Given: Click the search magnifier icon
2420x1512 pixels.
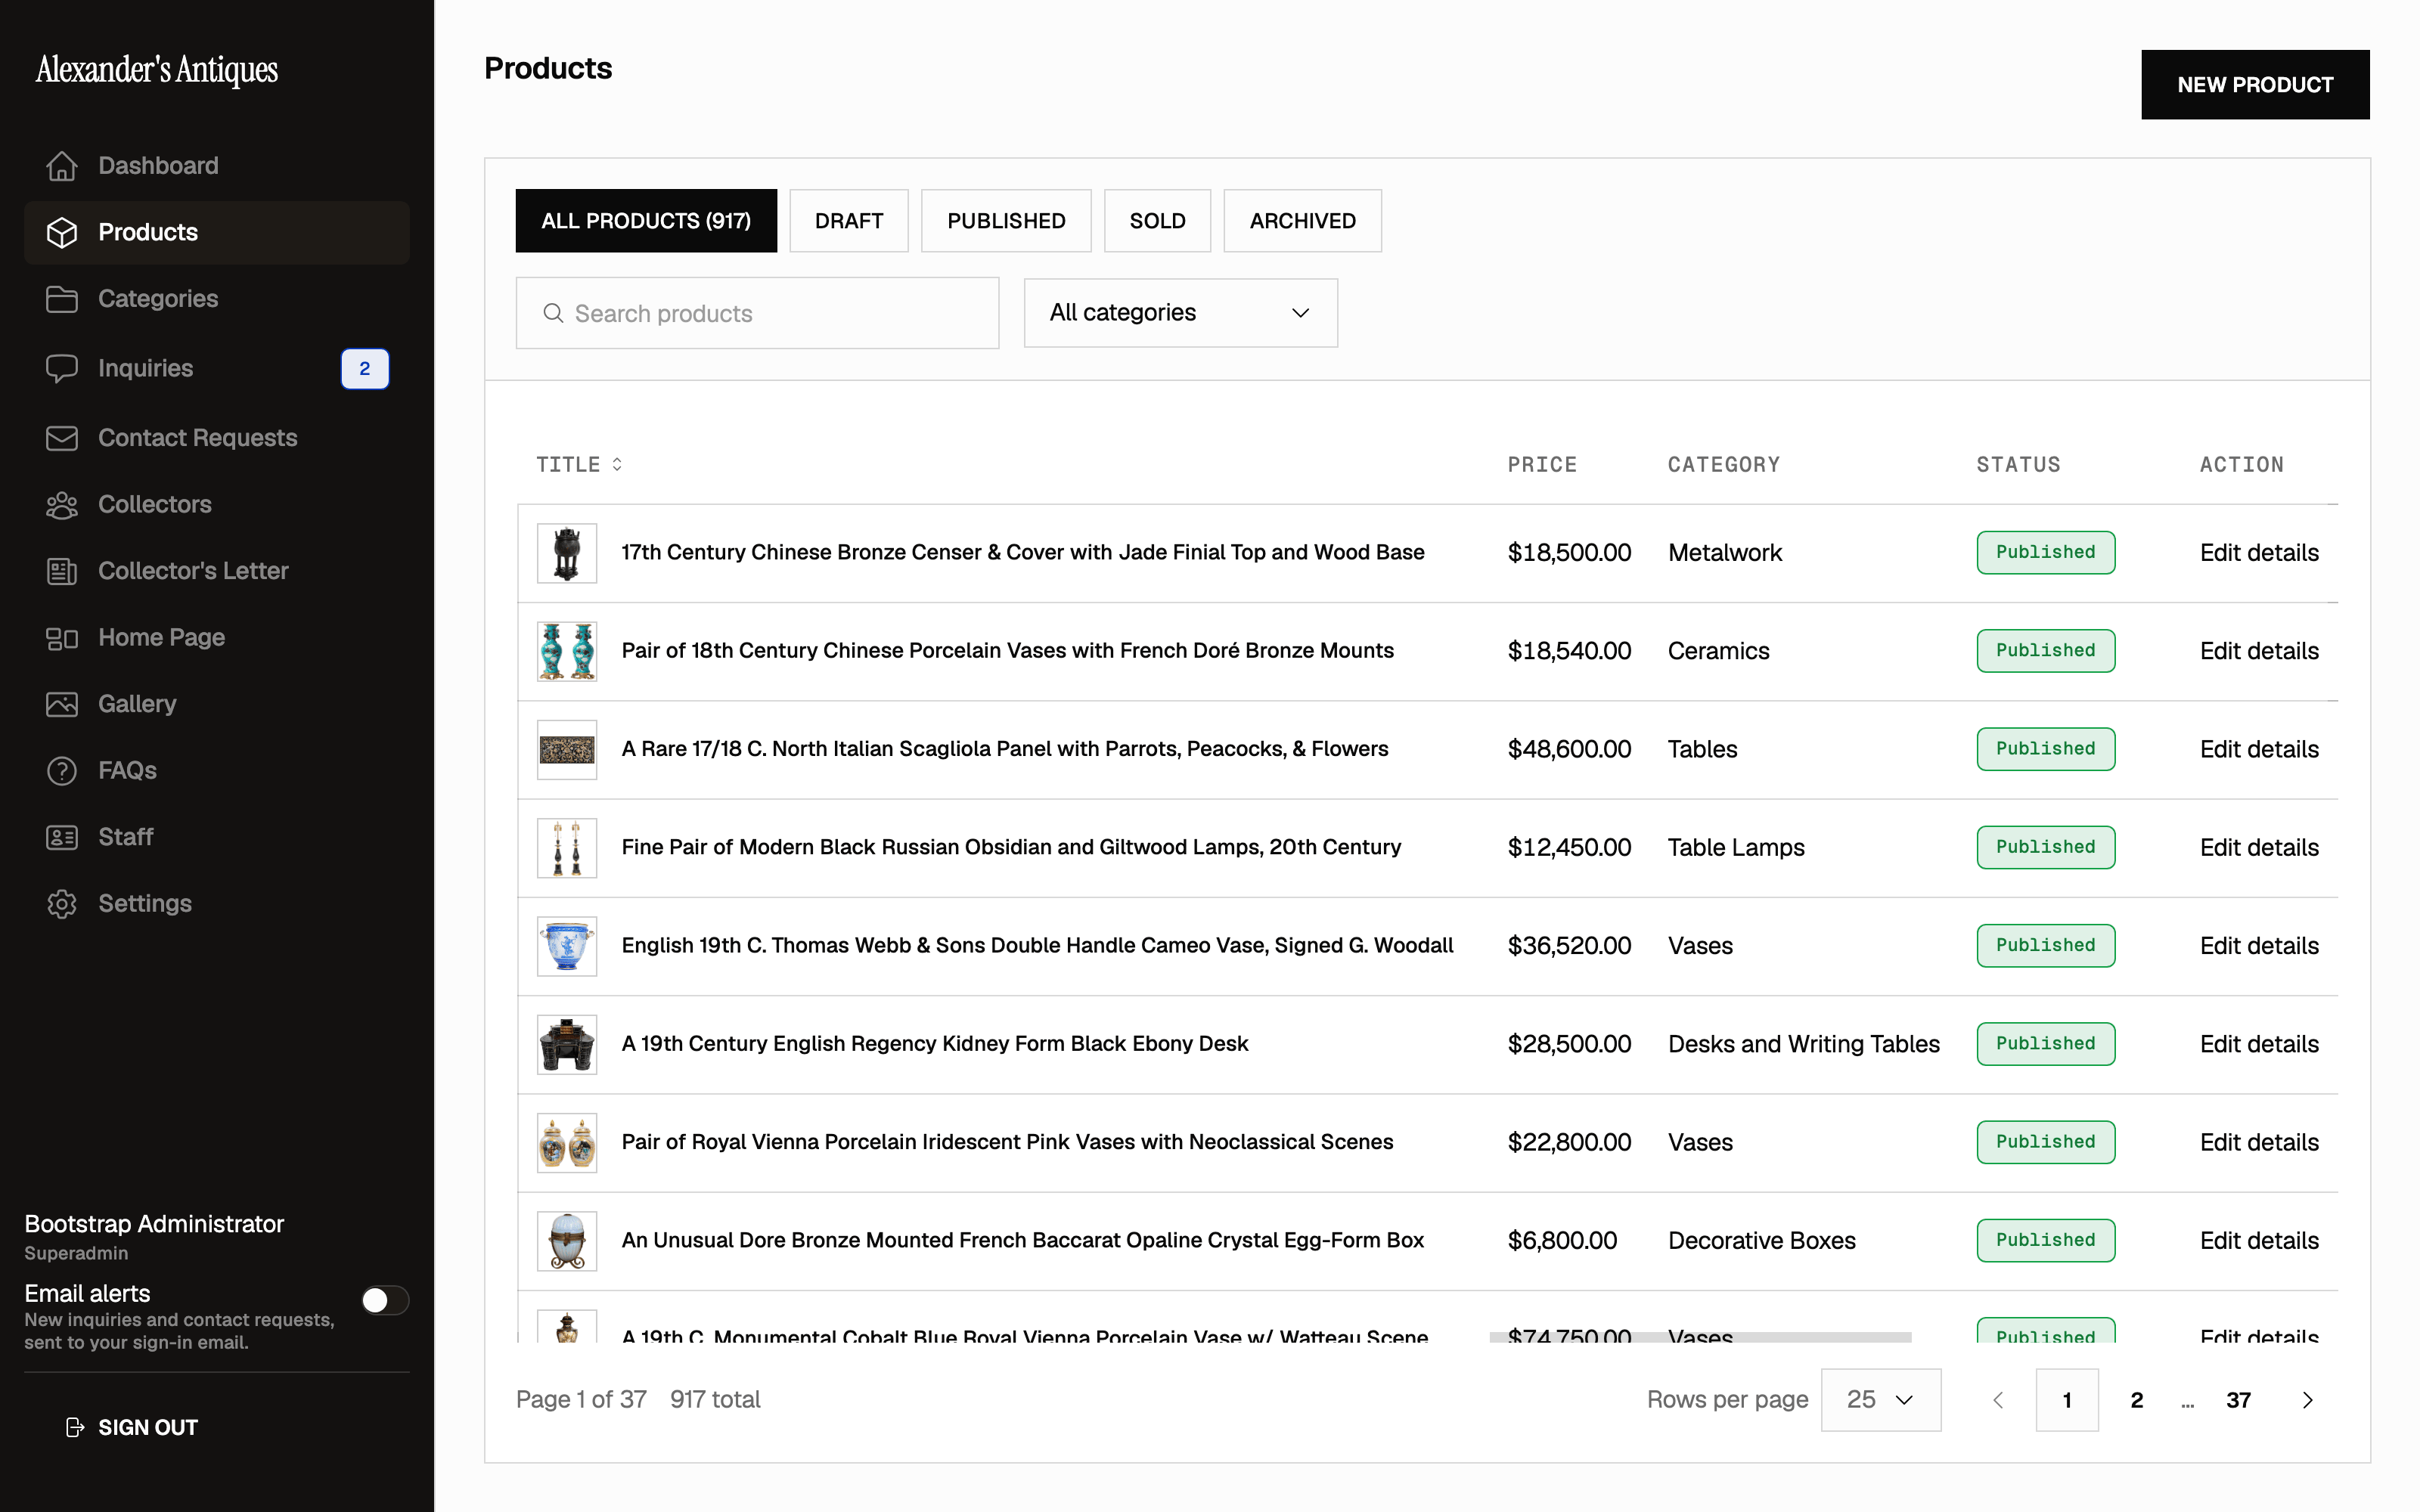Looking at the screenshot, I should 553,313.
